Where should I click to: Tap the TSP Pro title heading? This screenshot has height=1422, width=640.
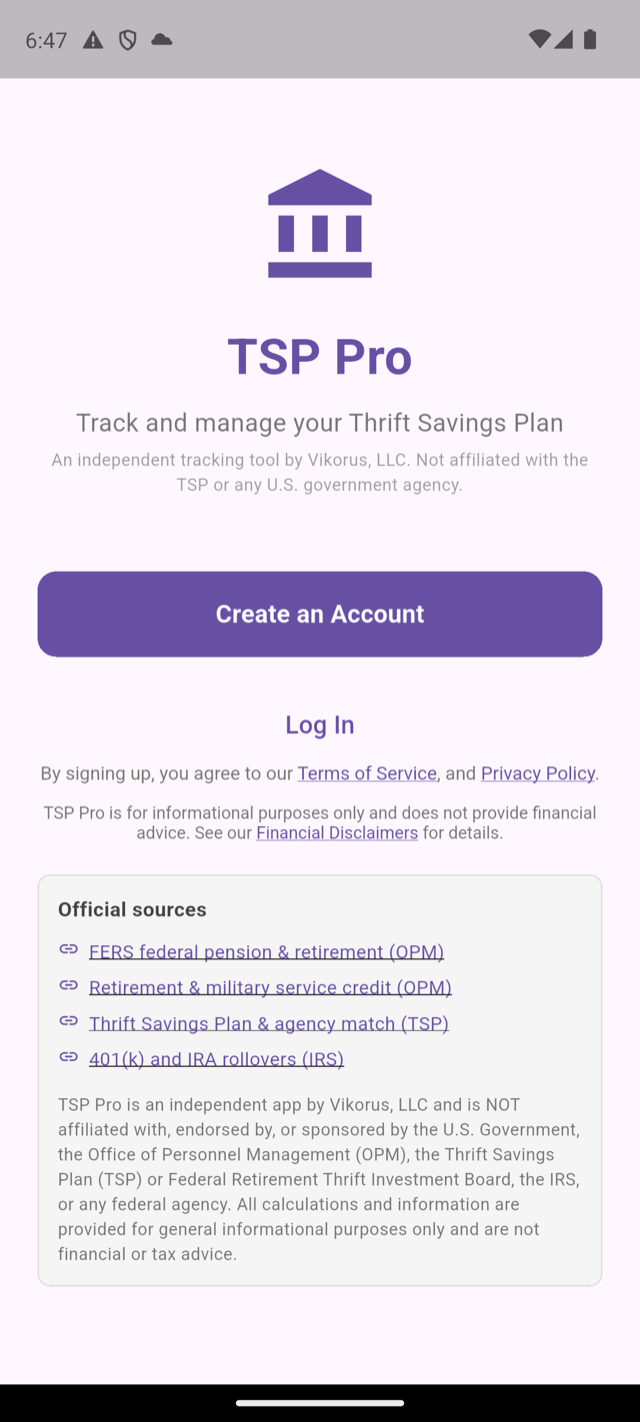(320, 357)
